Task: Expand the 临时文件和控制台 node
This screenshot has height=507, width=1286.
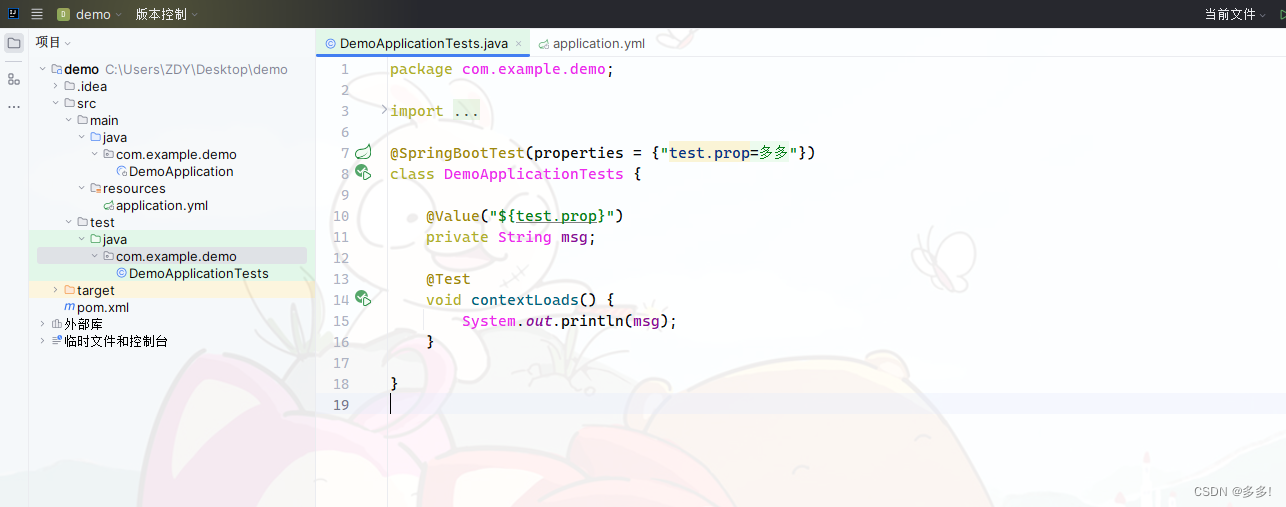Action: point(43,342)
